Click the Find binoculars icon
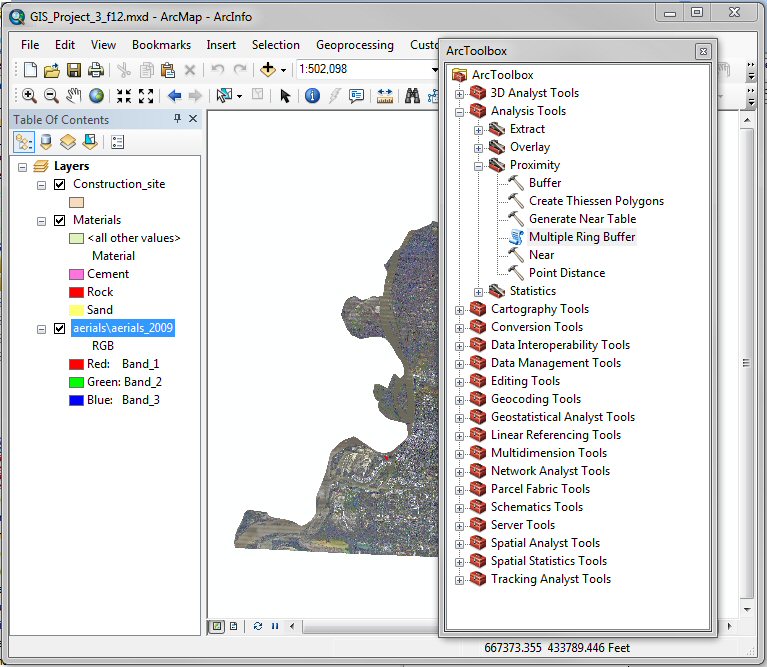767x667 pixels. 412,95
